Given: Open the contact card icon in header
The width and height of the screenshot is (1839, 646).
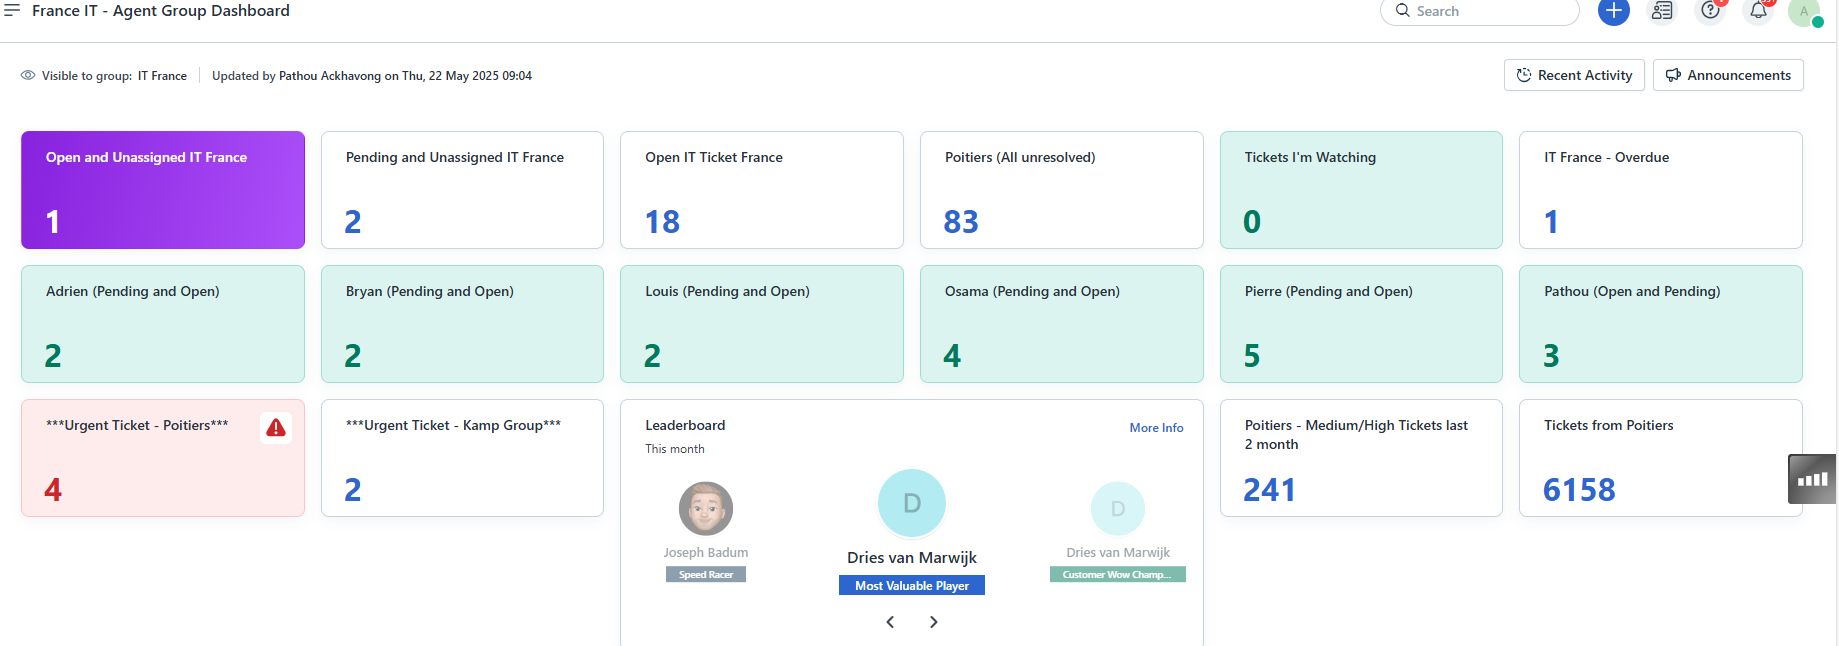Looking at the screenshot, I should (x=1662, y=11).
